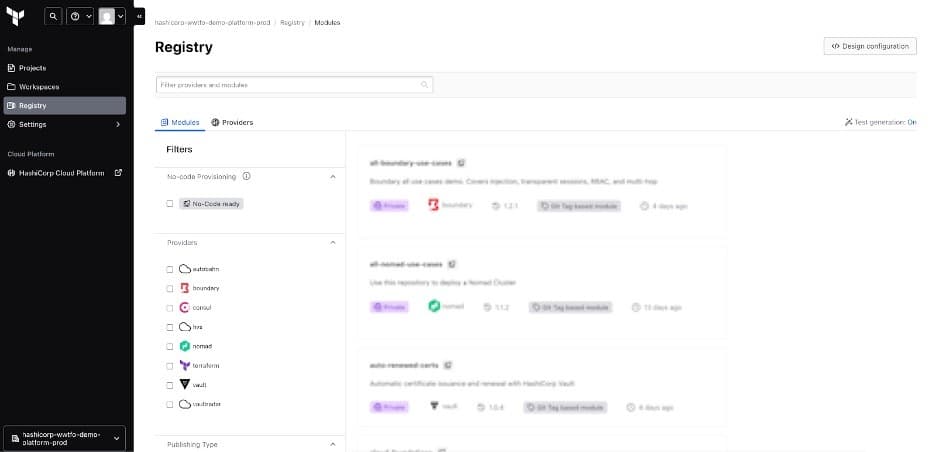Click the copy icon next to all-boundary-use-cases
The width and height of the screenshot is (936, 452).
tap(462, 162)
